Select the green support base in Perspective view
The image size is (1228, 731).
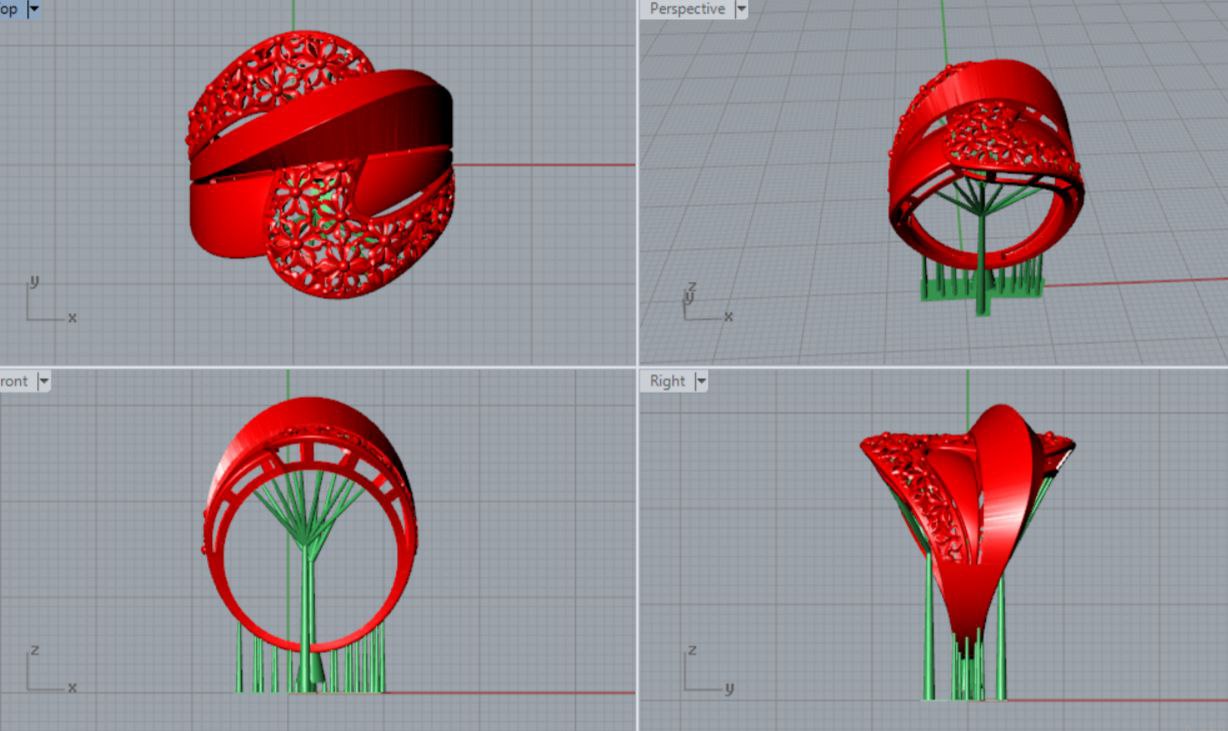tap(980, 288)
